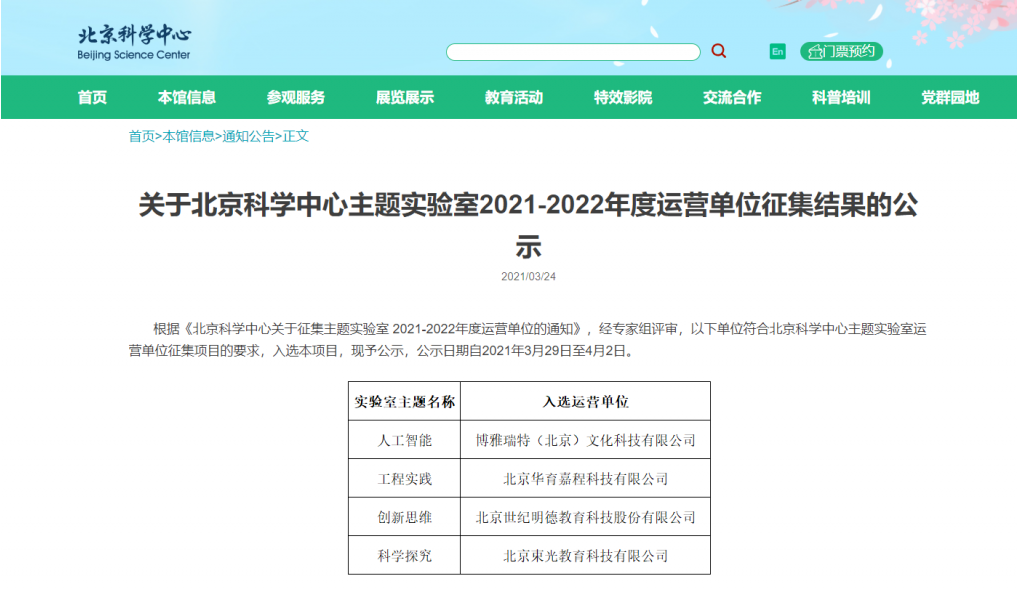Image resolution: width=1017 pixels, height=592 pixels.
Task: Open 特效影院 navigation menu
Action: tap(623, 97)
